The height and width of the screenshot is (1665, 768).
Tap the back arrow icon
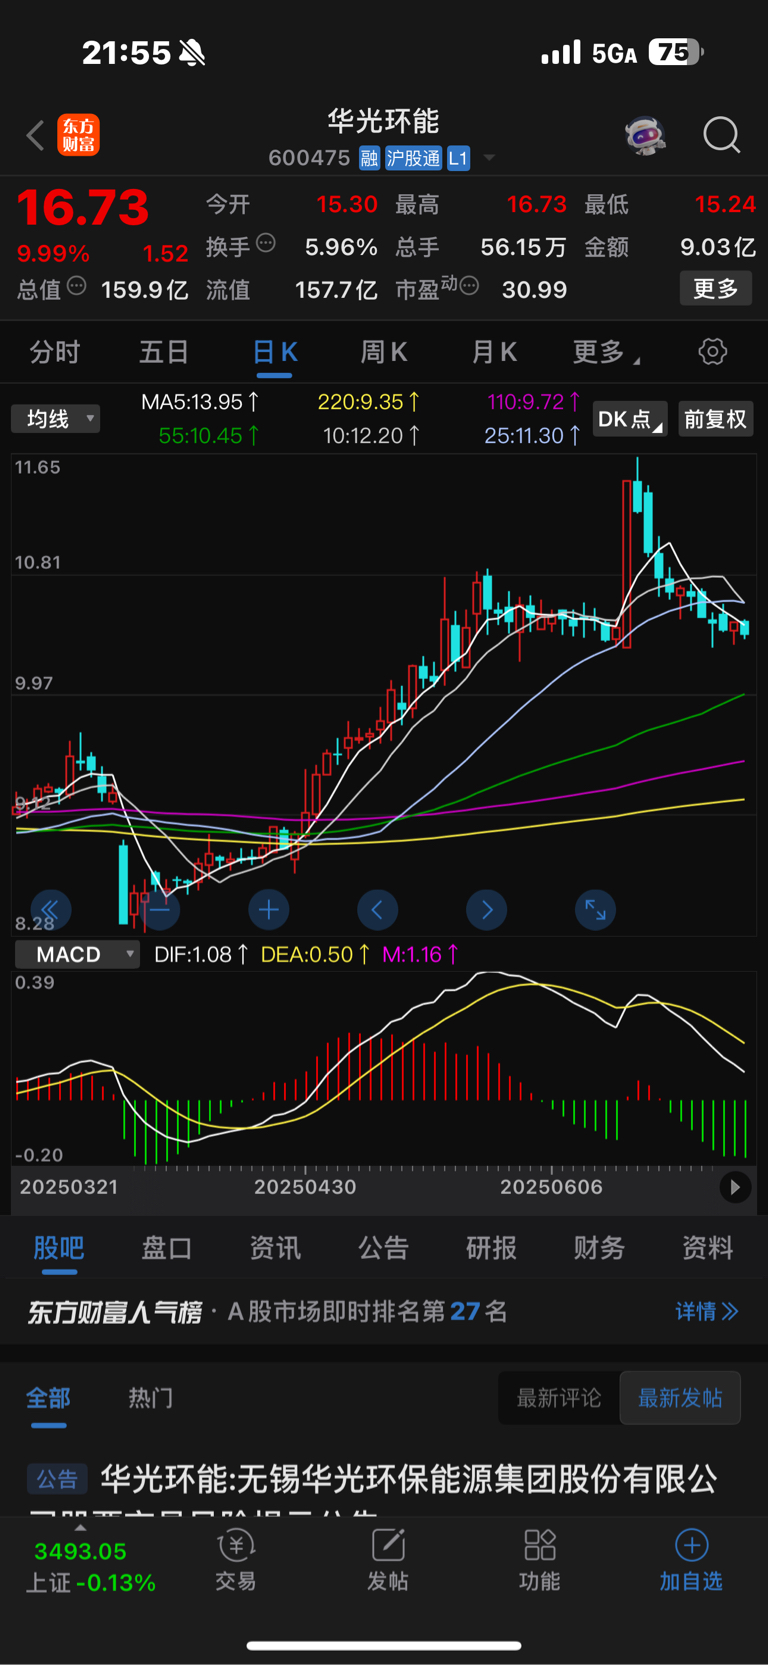(36, 135)
